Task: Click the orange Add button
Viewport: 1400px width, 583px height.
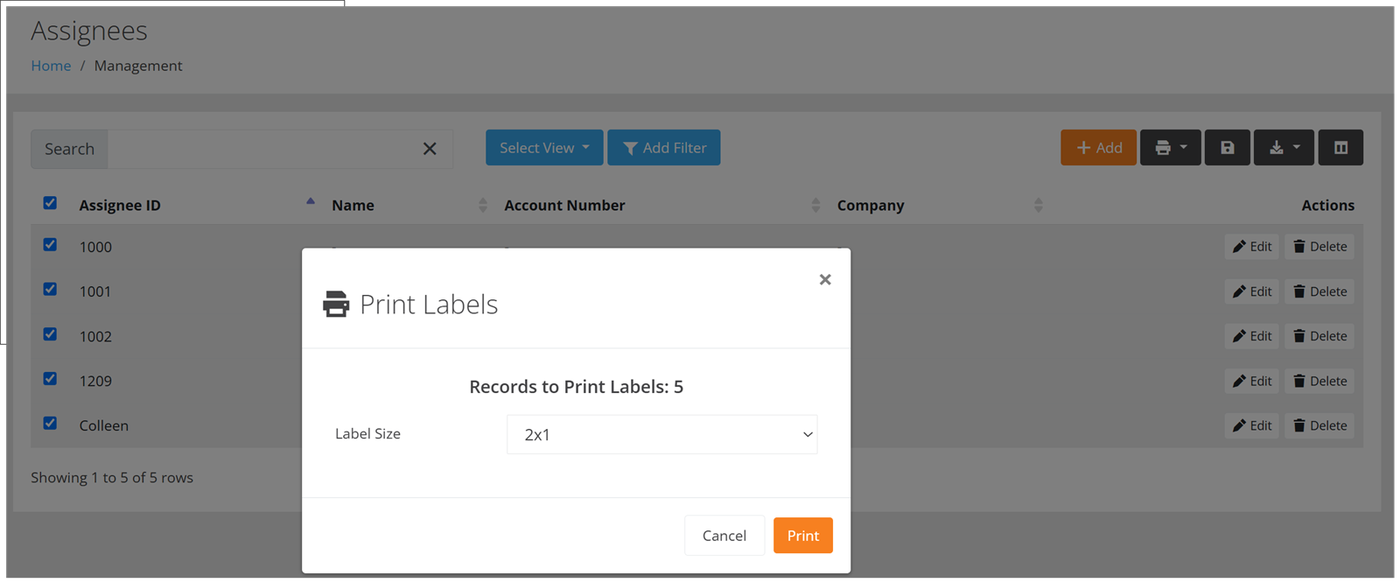Action: click(x=1098, y=148)
